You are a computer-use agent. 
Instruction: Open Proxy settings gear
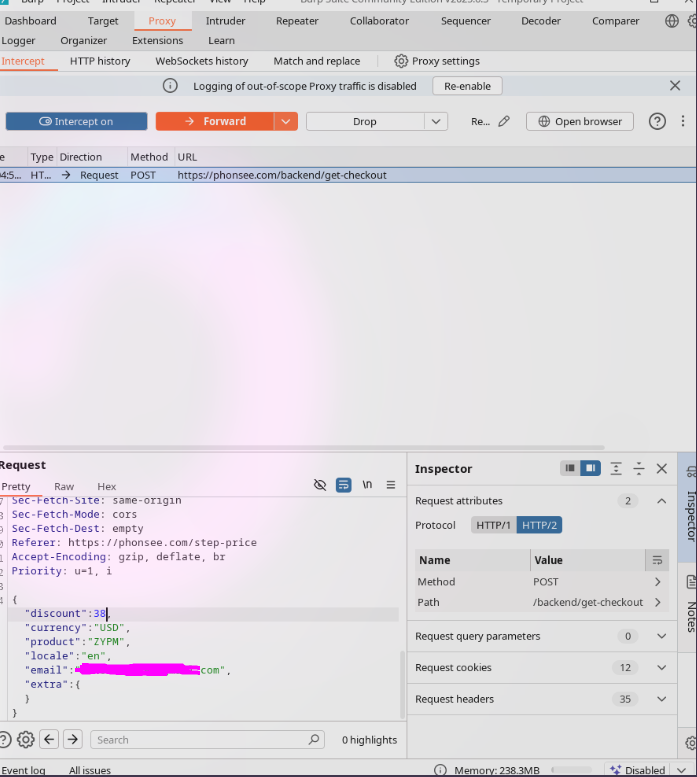pyautogui.click(x=401, y=61)
